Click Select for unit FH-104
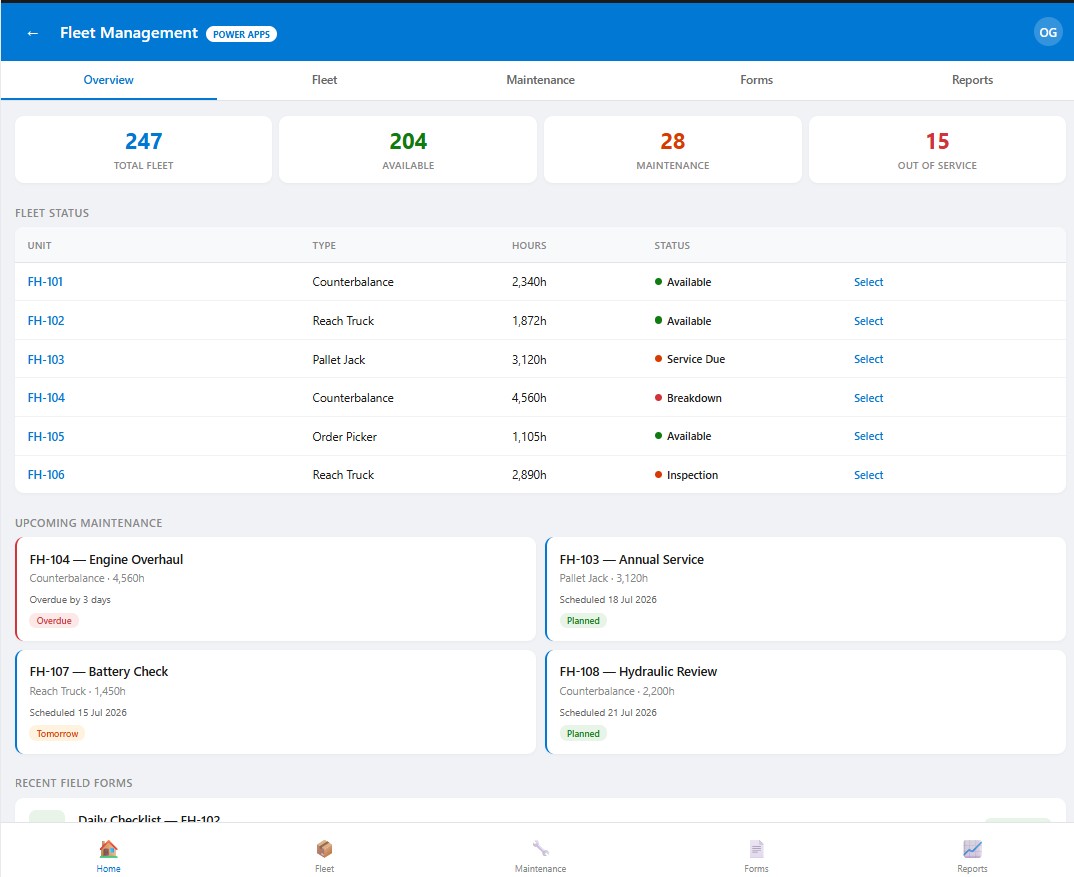 click(x=868, y=398)
